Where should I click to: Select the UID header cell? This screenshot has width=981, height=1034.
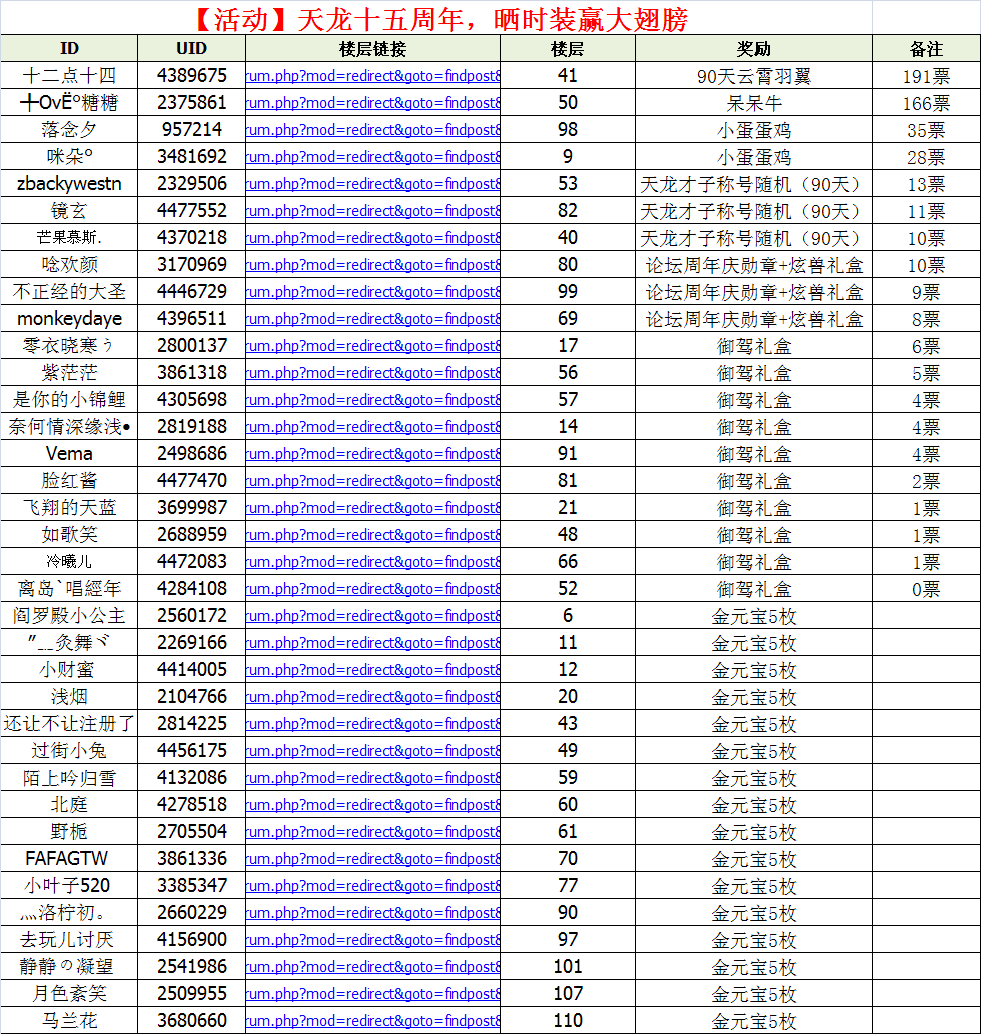pos(192,49)
